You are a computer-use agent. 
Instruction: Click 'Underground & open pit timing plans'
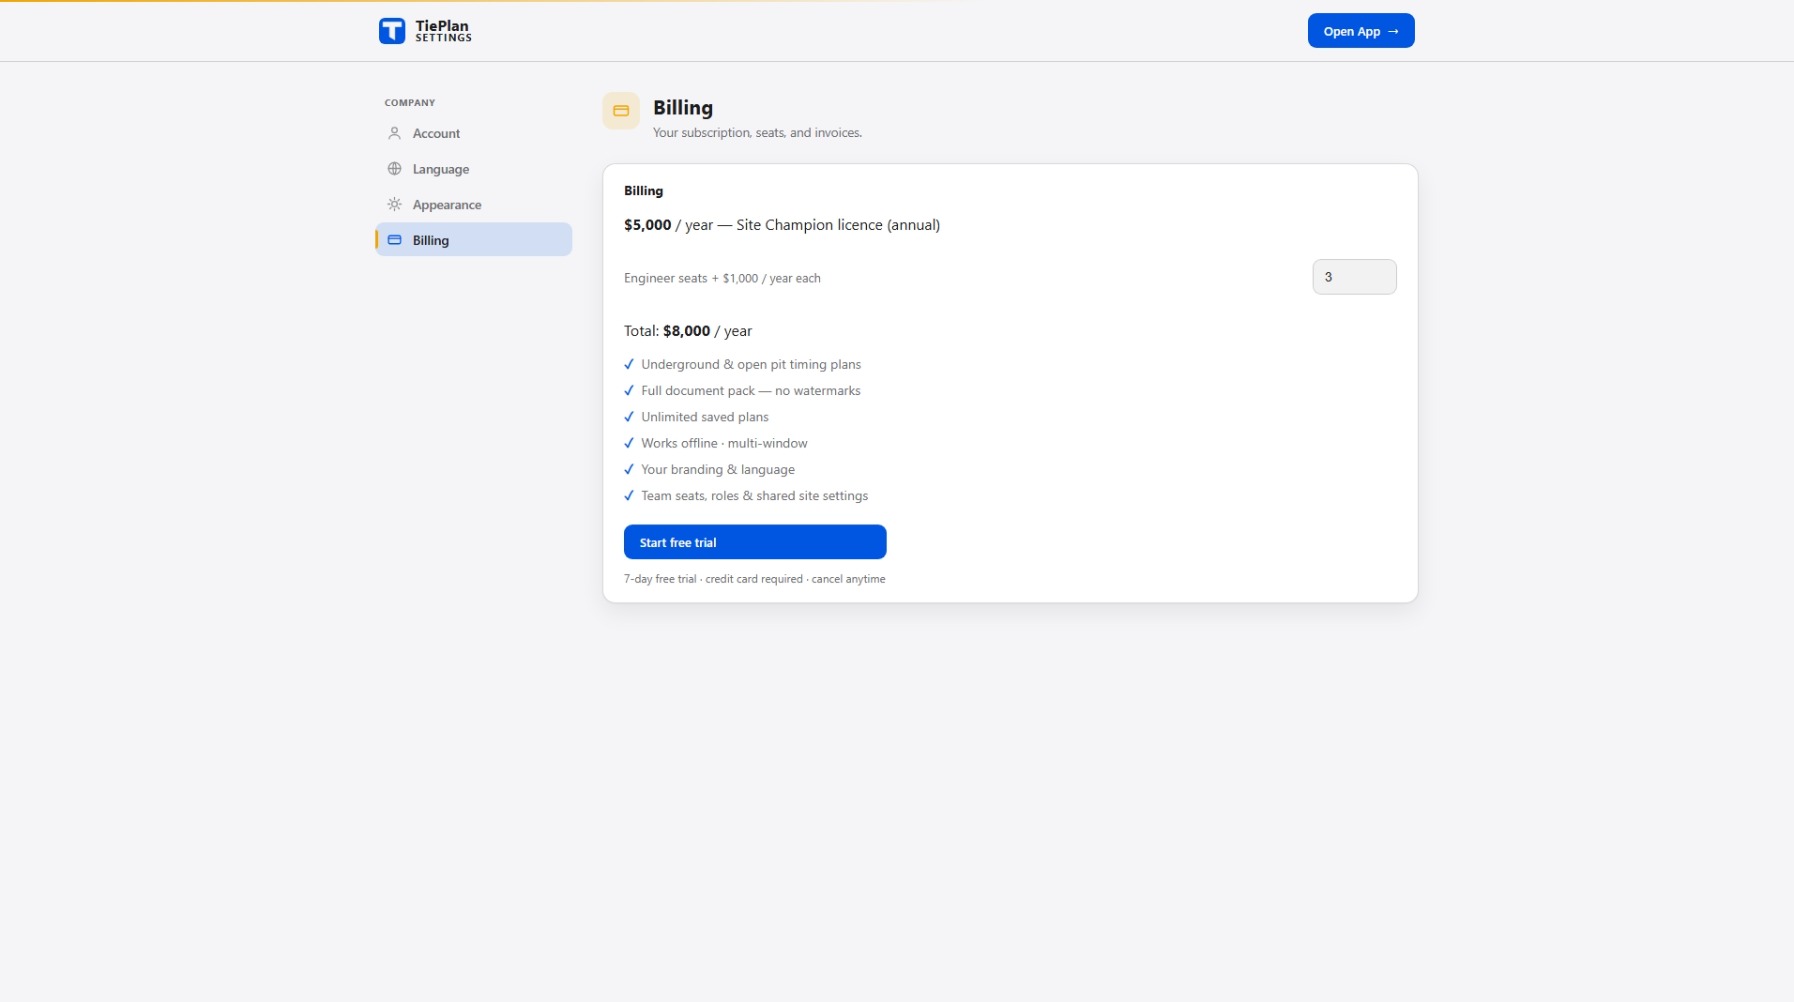(x=751, y=365)
